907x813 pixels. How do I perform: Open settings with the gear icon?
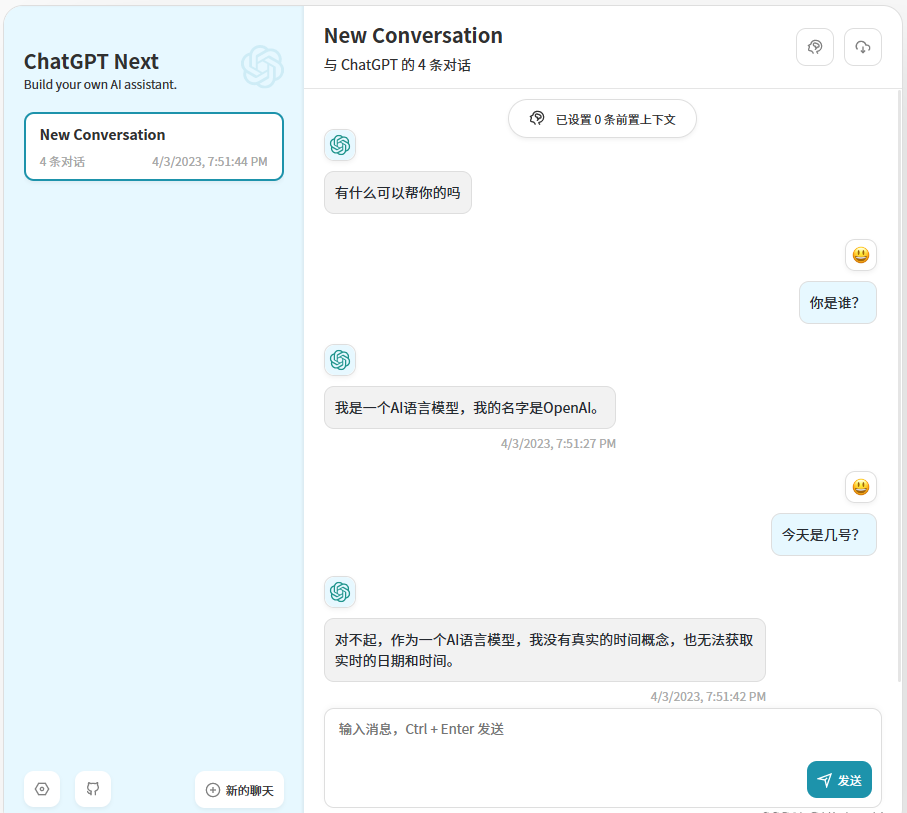(x=41, y=789)
